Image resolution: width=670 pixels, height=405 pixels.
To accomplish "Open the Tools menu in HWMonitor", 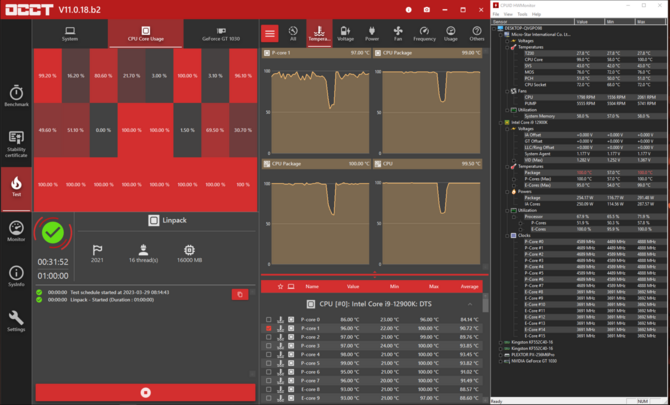I will point(522,14).
